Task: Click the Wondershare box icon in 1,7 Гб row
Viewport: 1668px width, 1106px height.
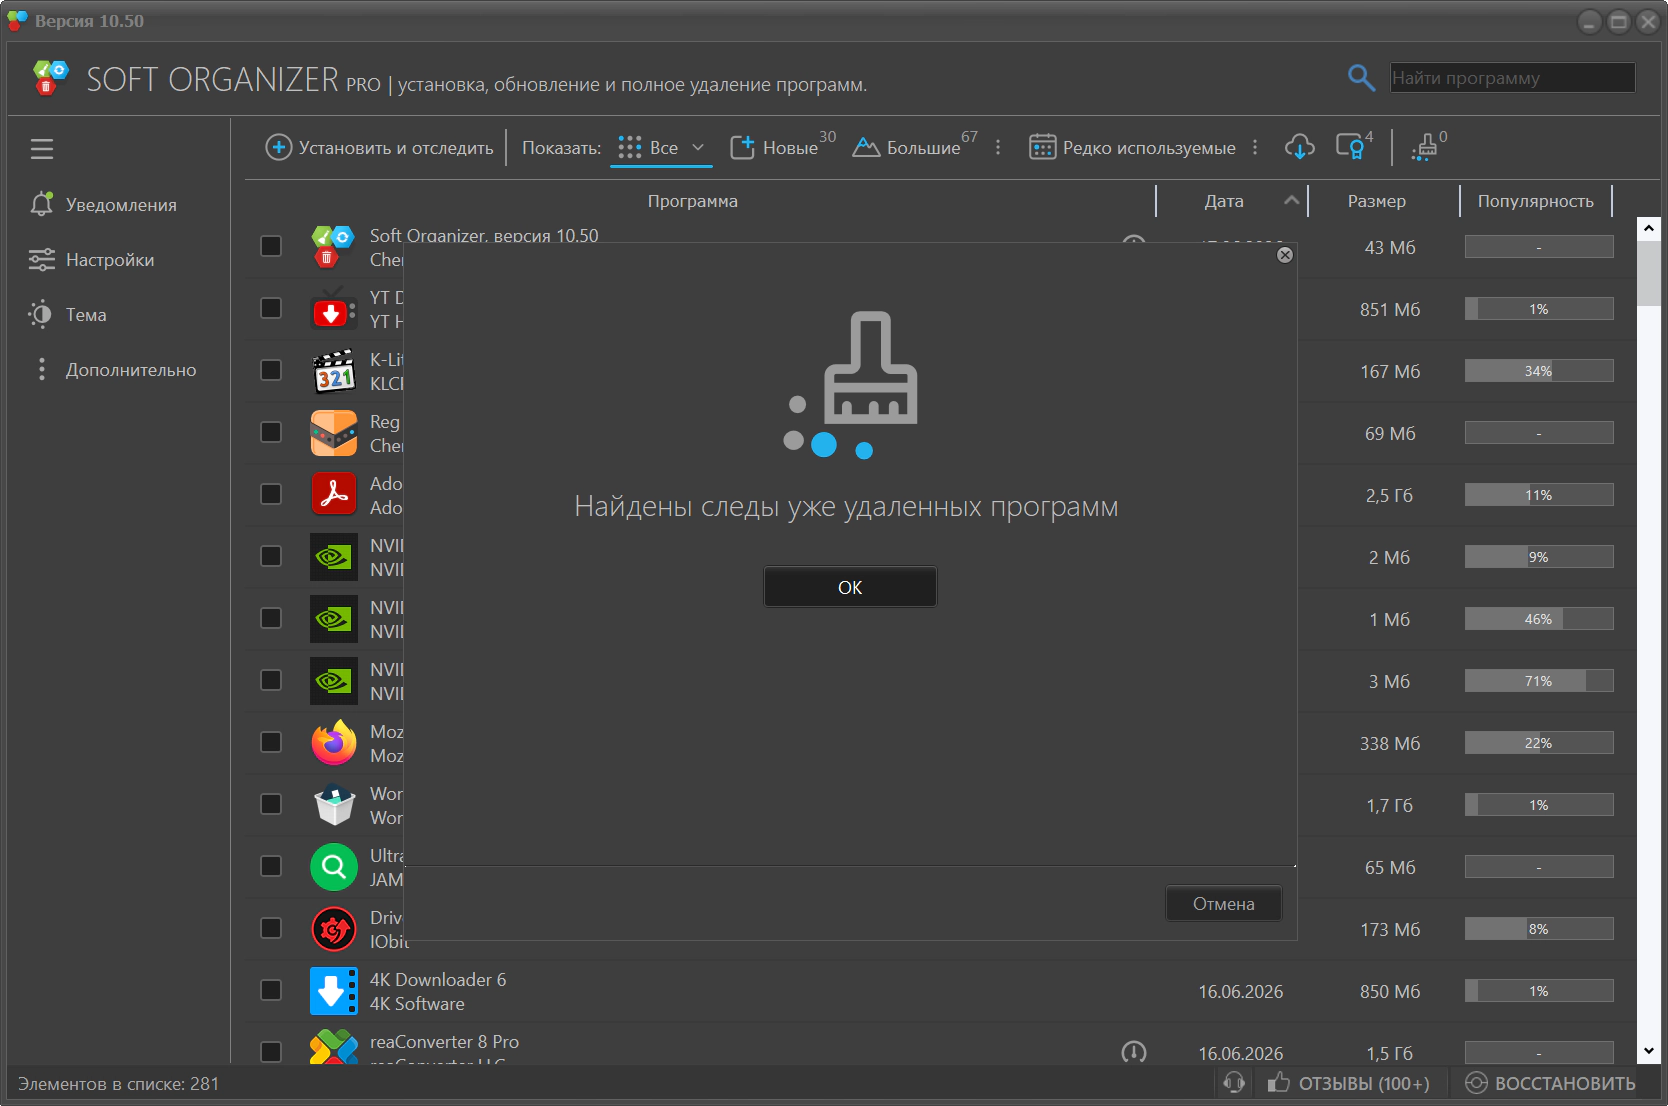Action: pyautogui.click(x=333, y=805)
